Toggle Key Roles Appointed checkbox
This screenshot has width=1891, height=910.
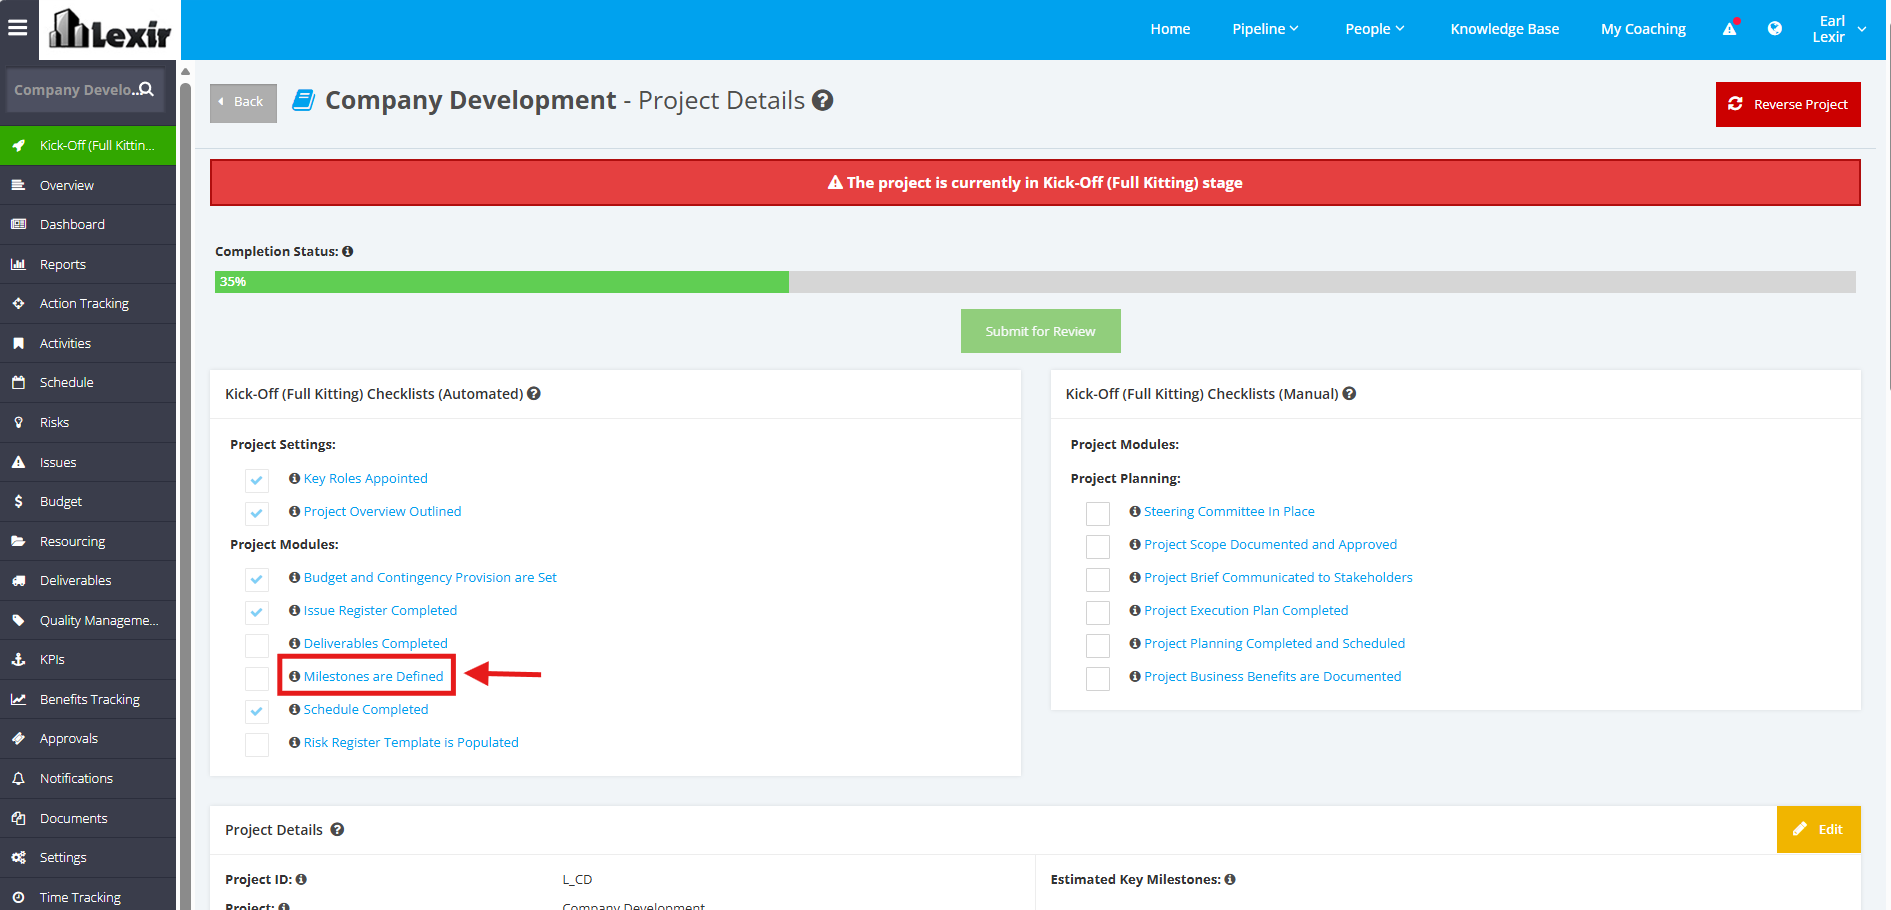tap(257, 480)
